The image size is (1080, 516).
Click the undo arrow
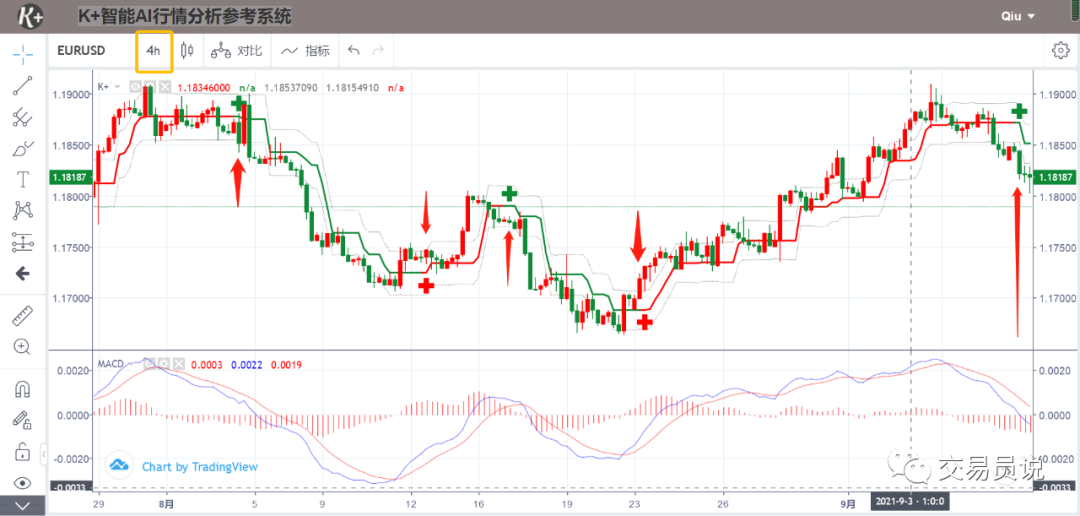pyautogui.click(x=354, y=50)
